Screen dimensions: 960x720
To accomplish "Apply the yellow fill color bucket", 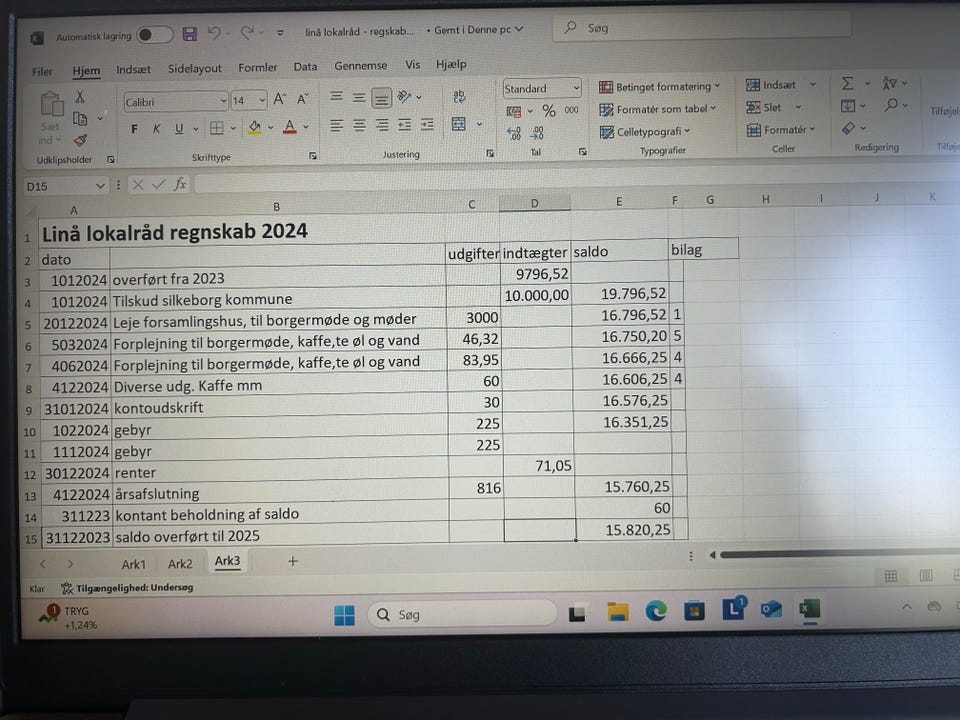I will (255, 127).
